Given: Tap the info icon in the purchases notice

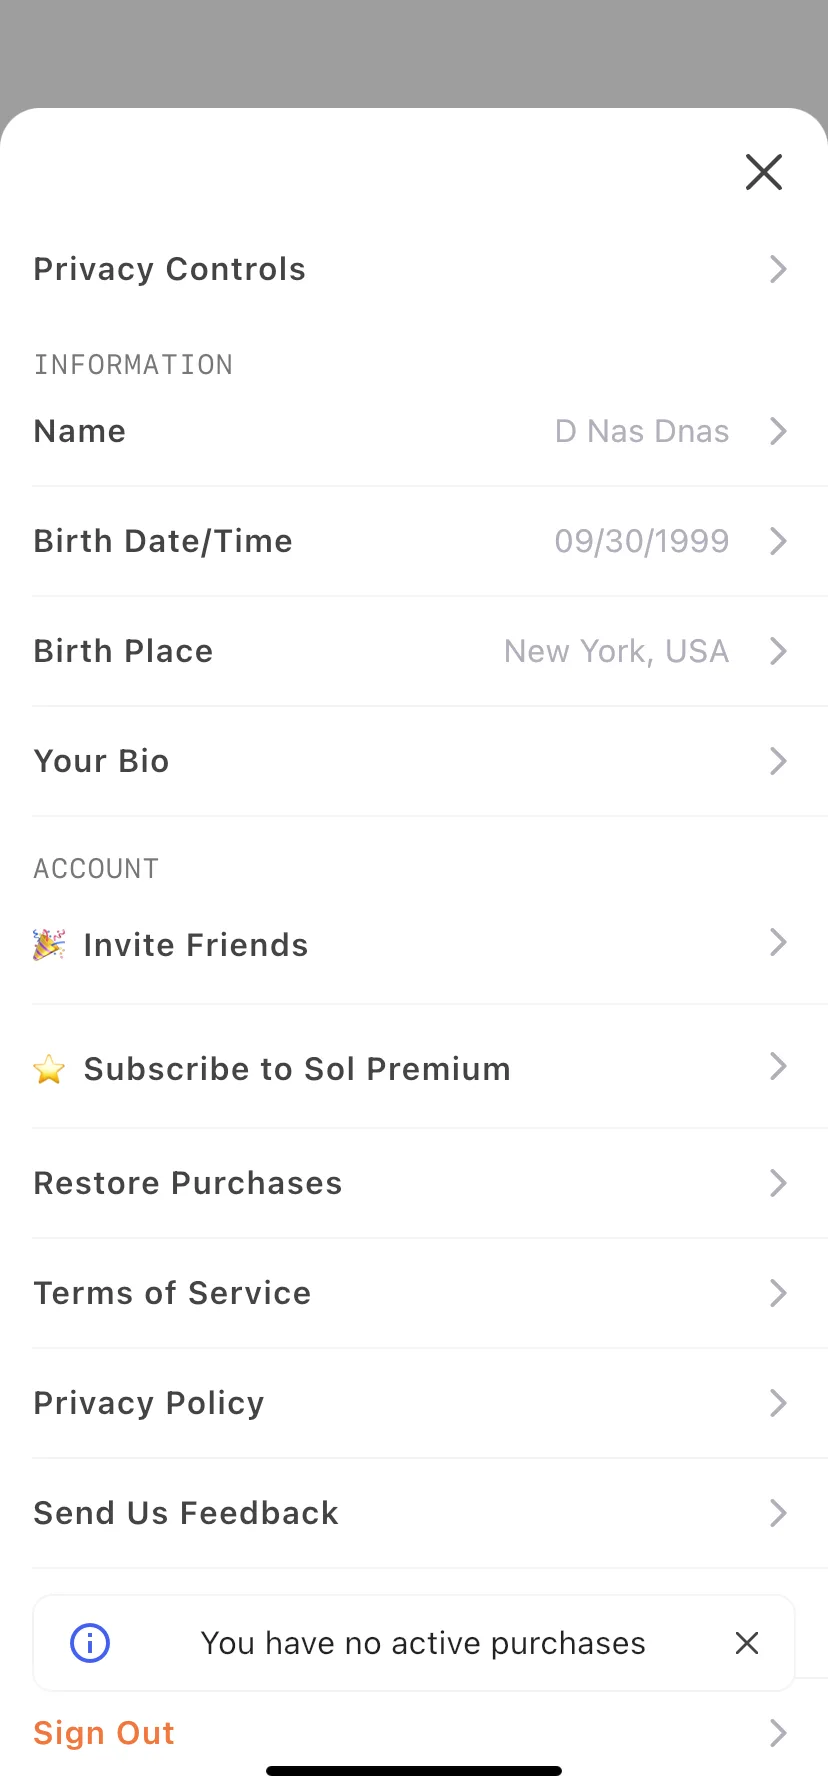Looking at the screenshot, I should pyautogui.click(x=90, y=1643).
